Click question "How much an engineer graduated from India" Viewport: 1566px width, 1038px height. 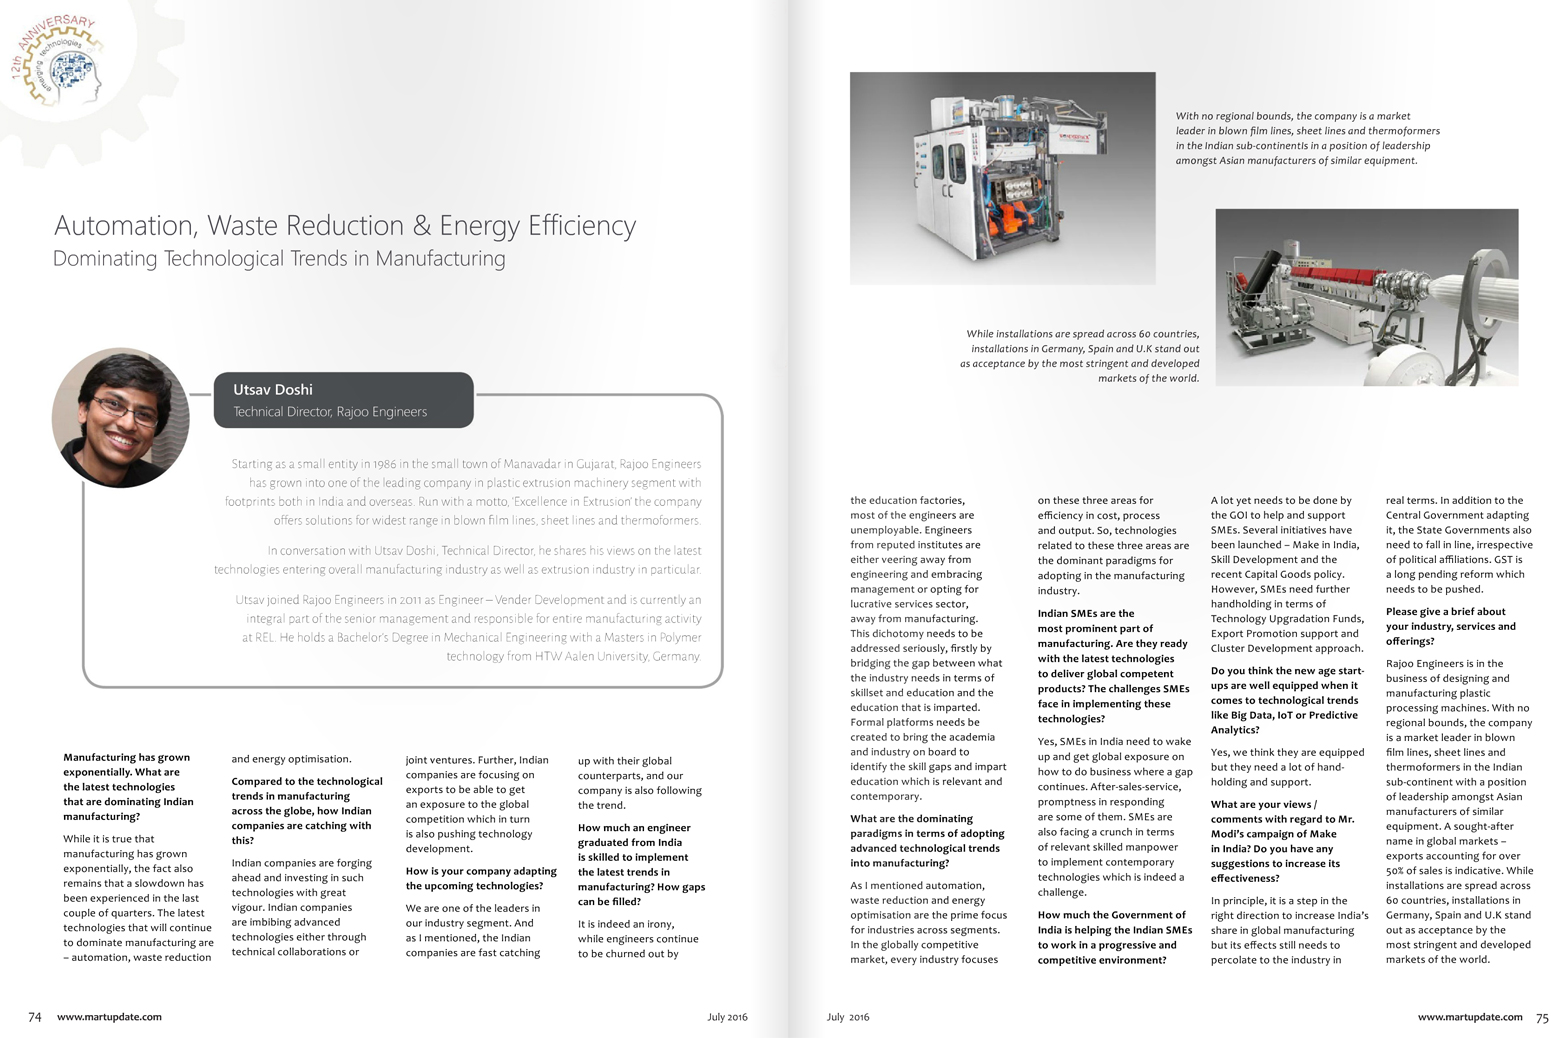pos(641,865)
